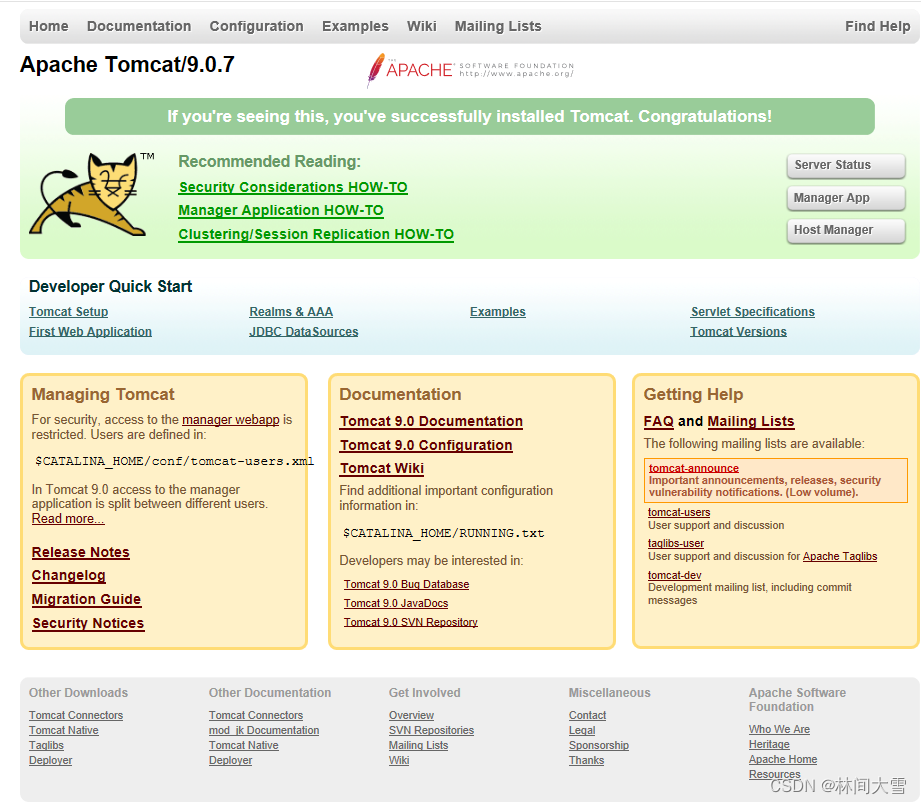The image size is (921, 804).
Task: Open JDBC DataSources link
Action: click(x=304, y=332)
